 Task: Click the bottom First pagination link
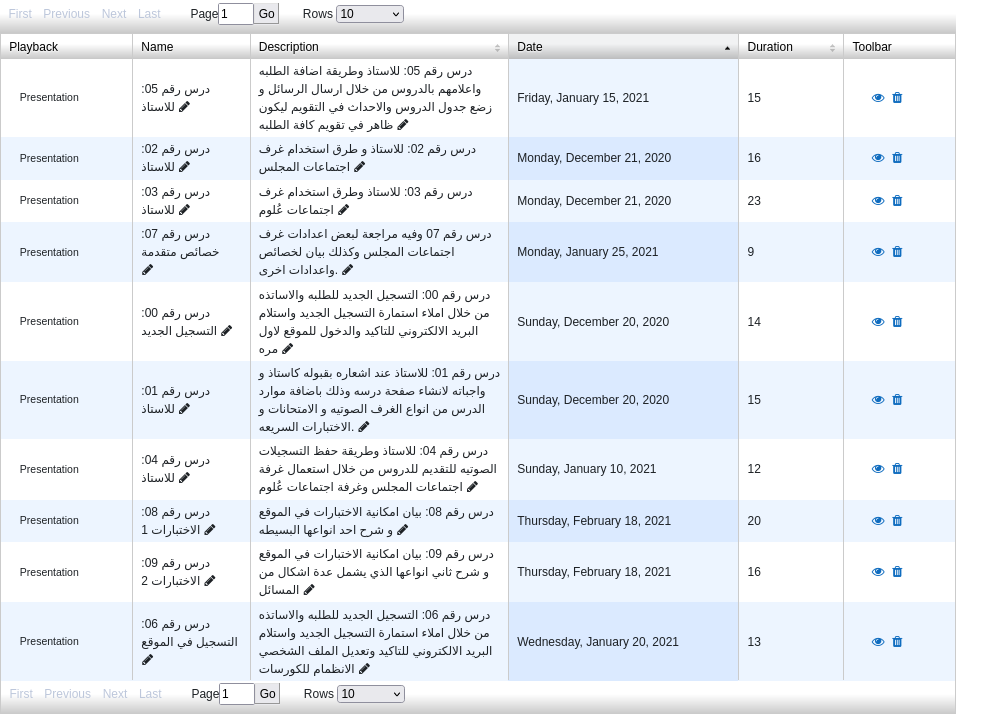(x=21, y=694)
